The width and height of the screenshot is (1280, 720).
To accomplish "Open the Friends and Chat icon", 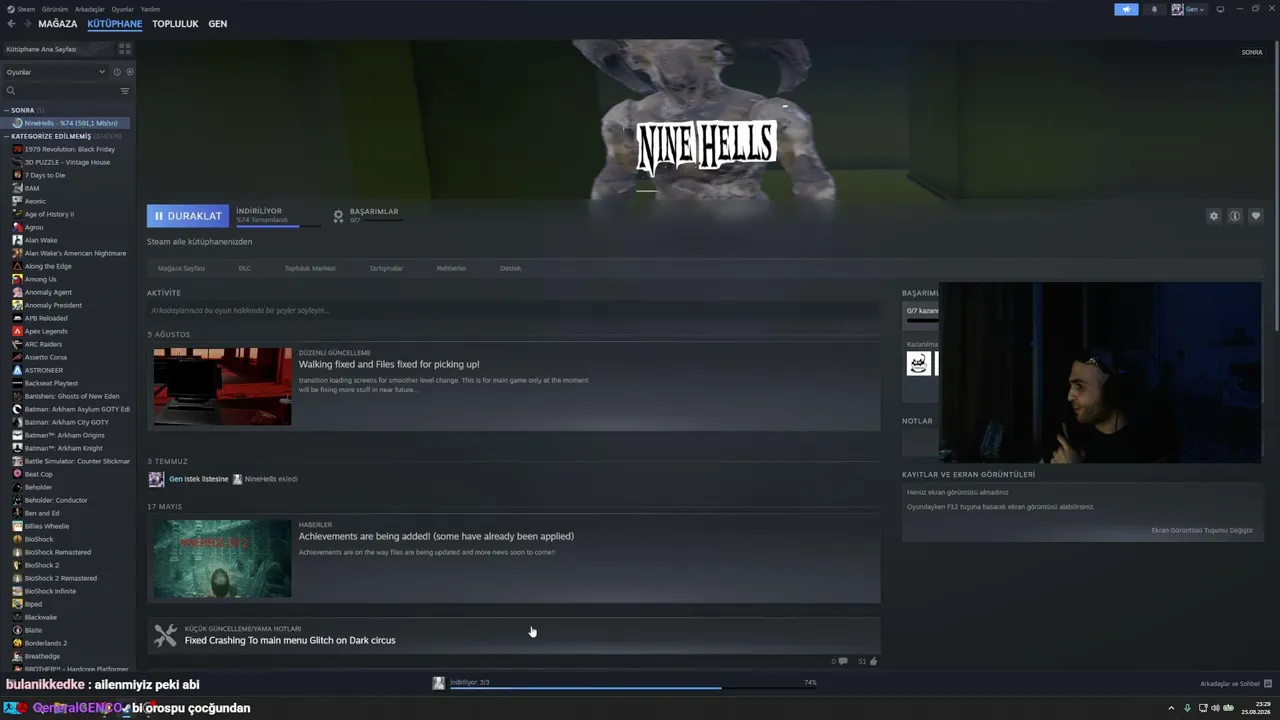I will coord(1268,684).
